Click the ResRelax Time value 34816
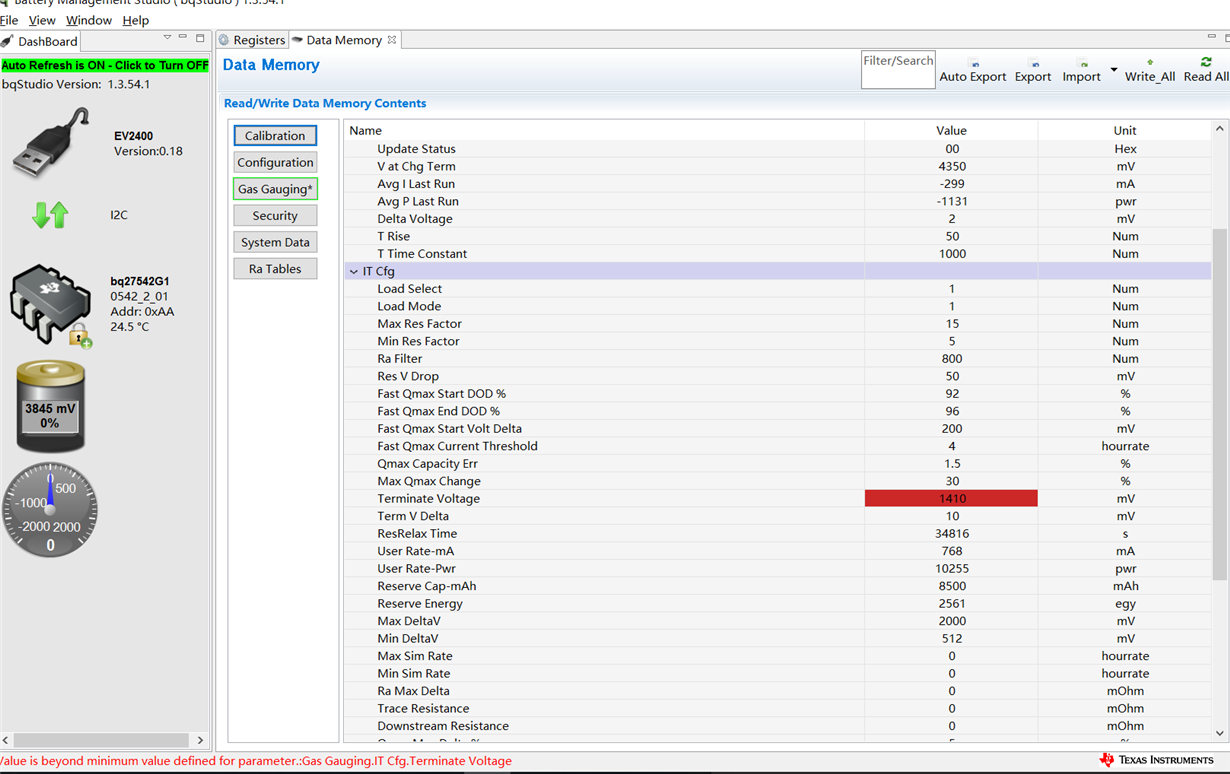 (951, 533)
